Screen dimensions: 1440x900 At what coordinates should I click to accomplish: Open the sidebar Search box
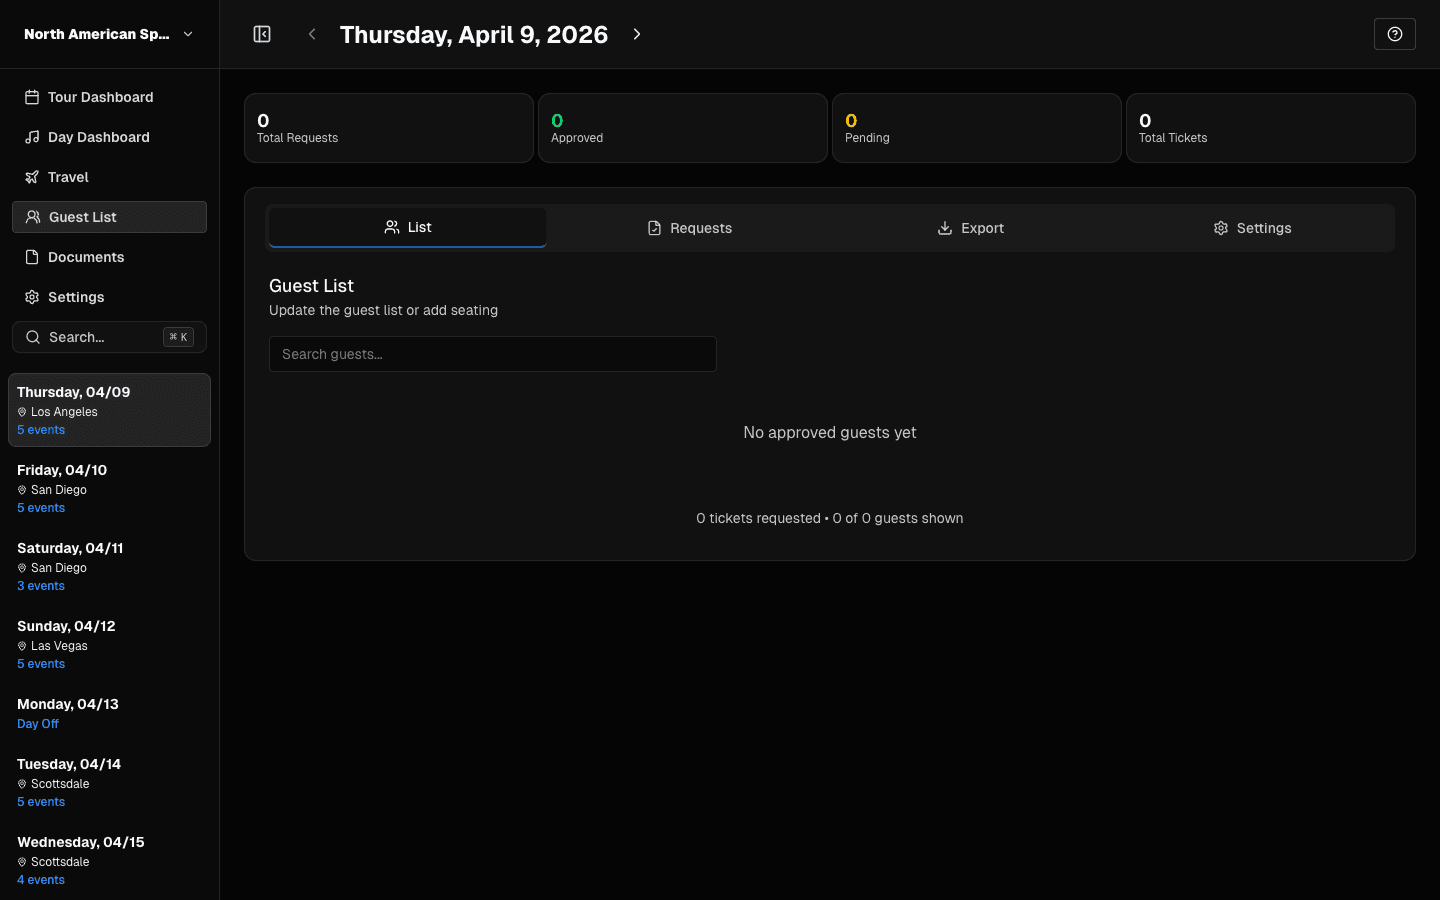(109, 337)
